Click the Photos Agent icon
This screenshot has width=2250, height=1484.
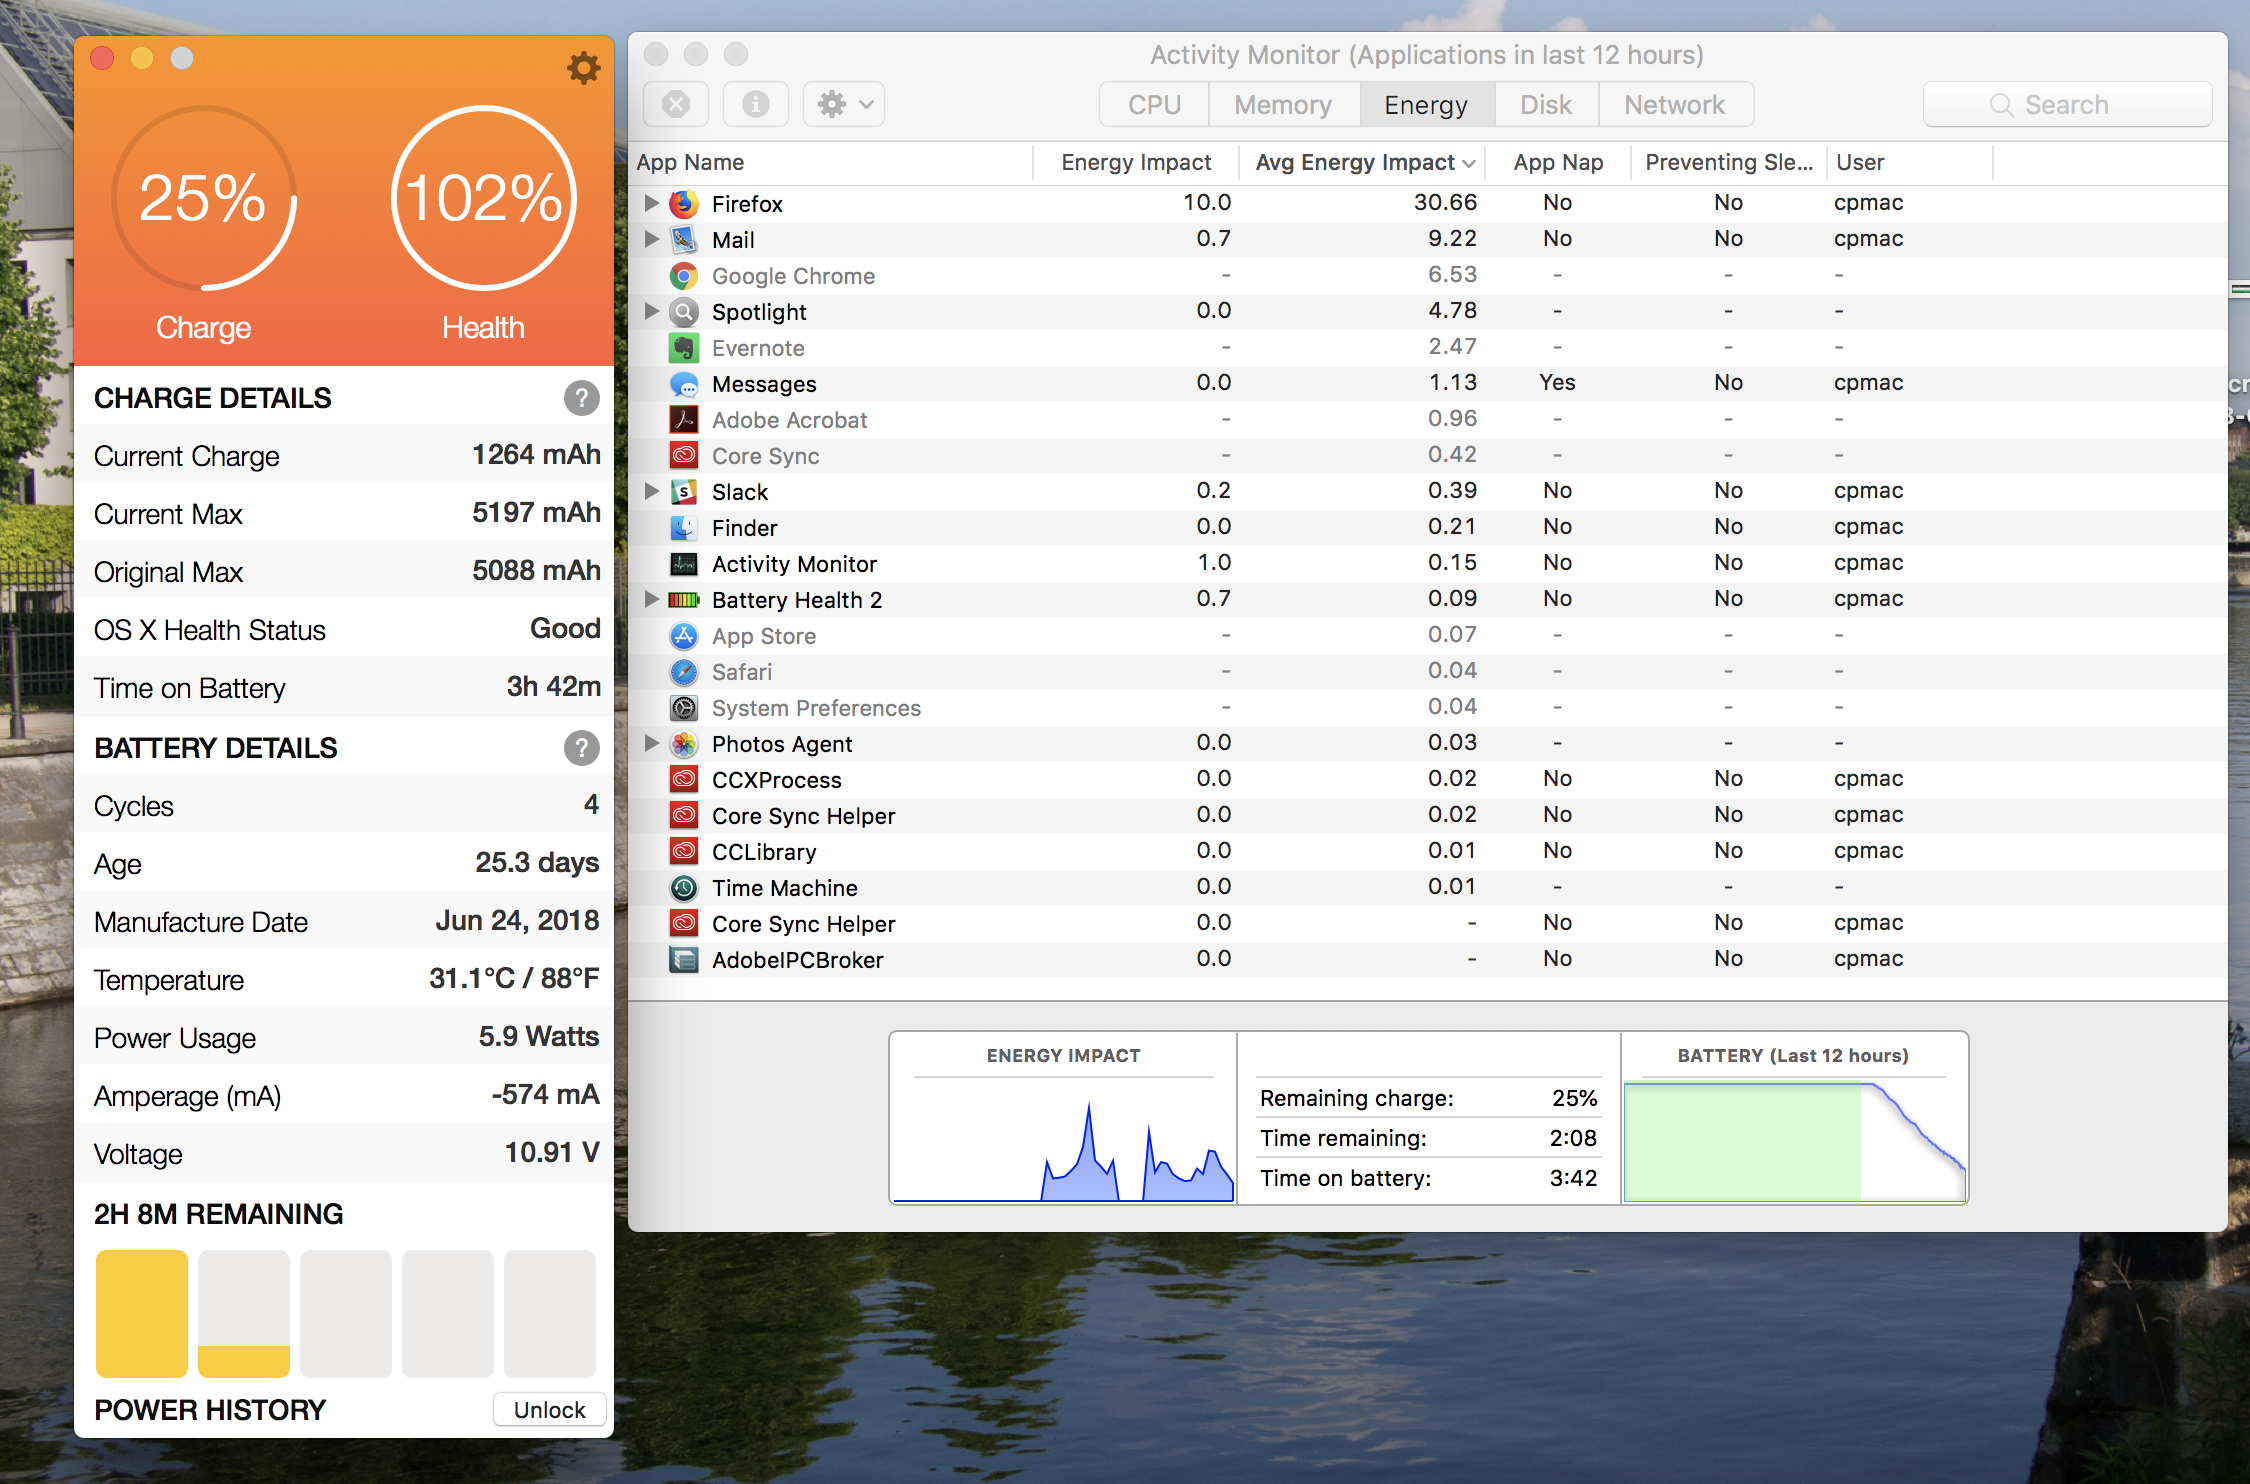(684, 744)
